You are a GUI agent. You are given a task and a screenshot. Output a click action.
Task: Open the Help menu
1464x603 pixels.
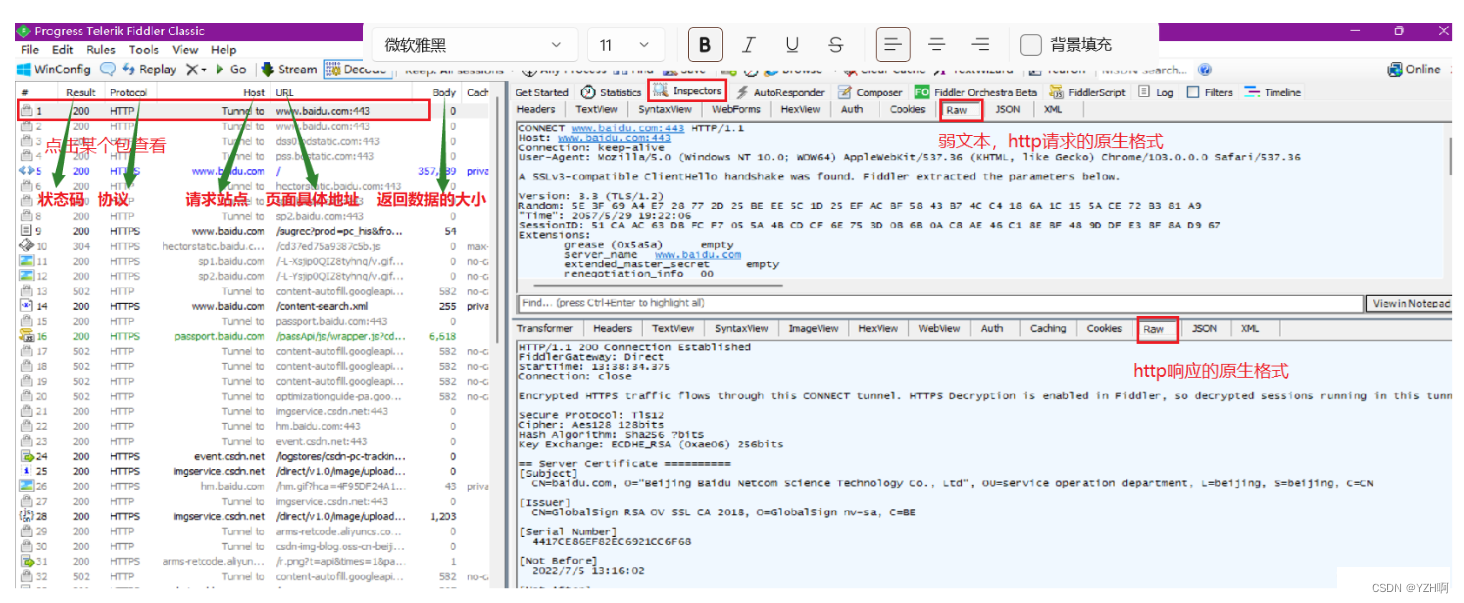[x=224, y=50]
